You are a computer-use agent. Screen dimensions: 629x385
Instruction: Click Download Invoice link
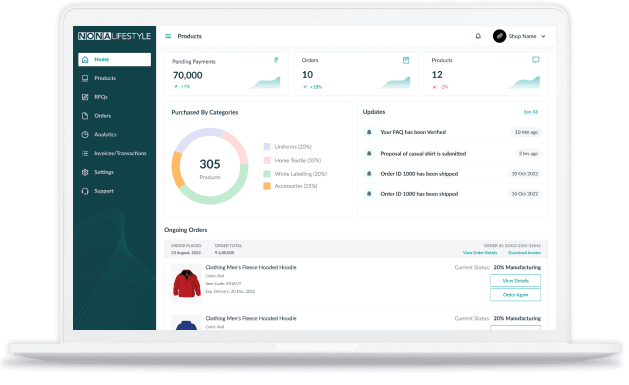[524, 253]
